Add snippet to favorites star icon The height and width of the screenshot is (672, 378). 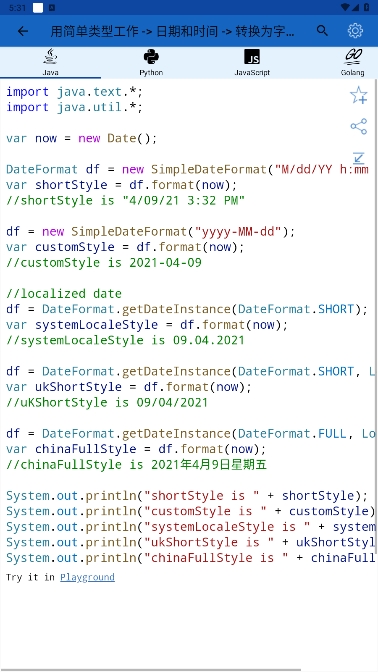[x=359, y=96]
